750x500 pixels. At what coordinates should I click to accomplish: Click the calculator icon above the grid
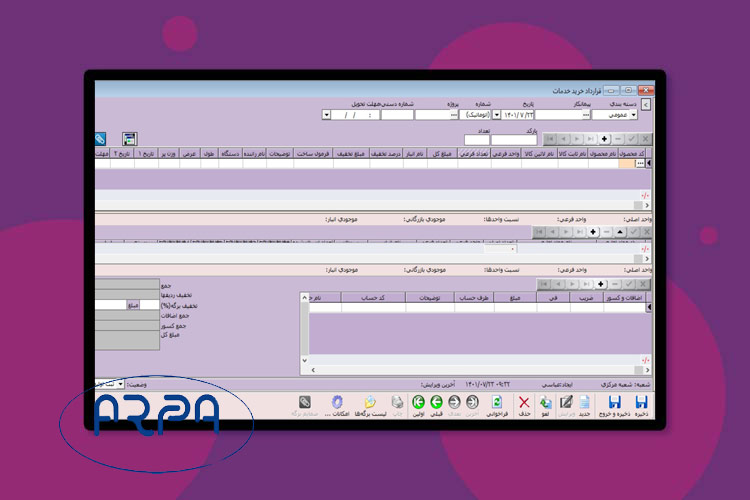pos(129,139)
